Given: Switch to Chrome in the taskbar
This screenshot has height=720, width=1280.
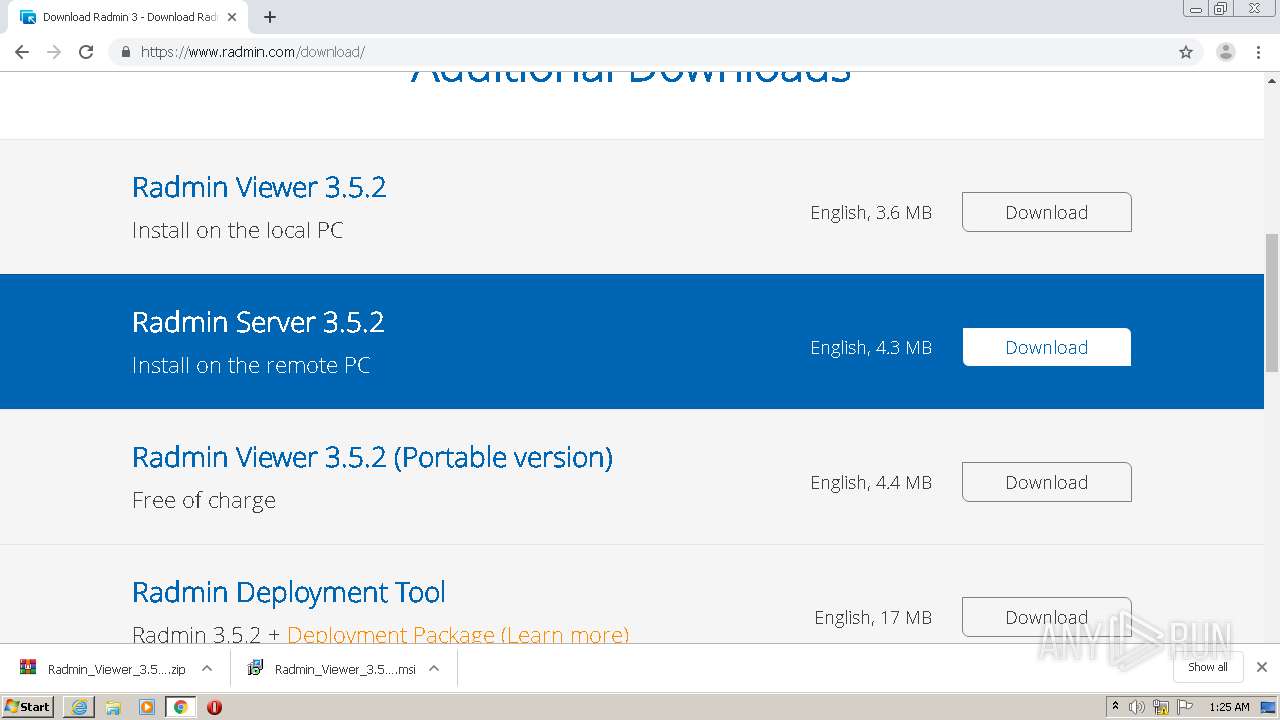Looking at the screenshot, I should 180,707.
